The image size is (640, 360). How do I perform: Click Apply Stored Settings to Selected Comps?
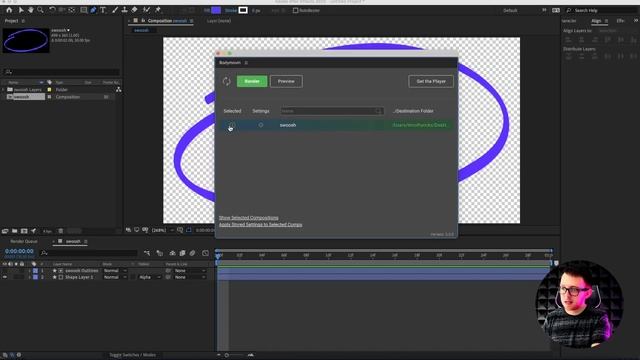point(260,225)
